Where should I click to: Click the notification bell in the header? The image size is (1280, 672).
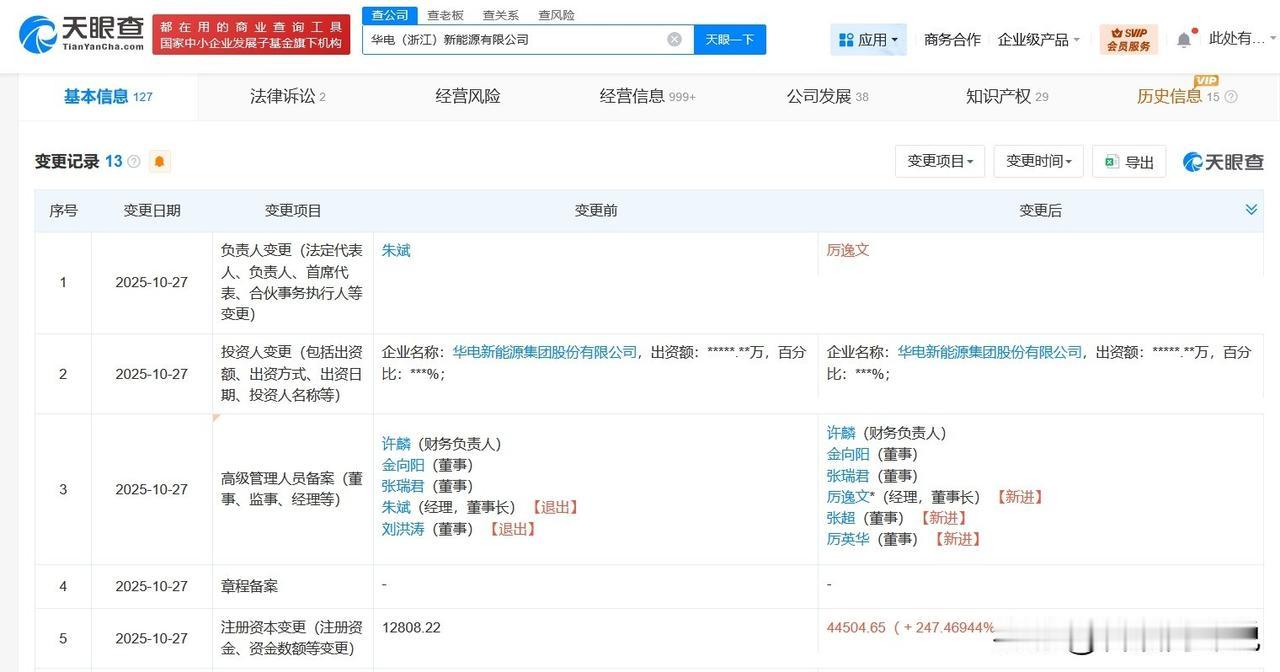pyautogui.click(x=1184, y=39)
